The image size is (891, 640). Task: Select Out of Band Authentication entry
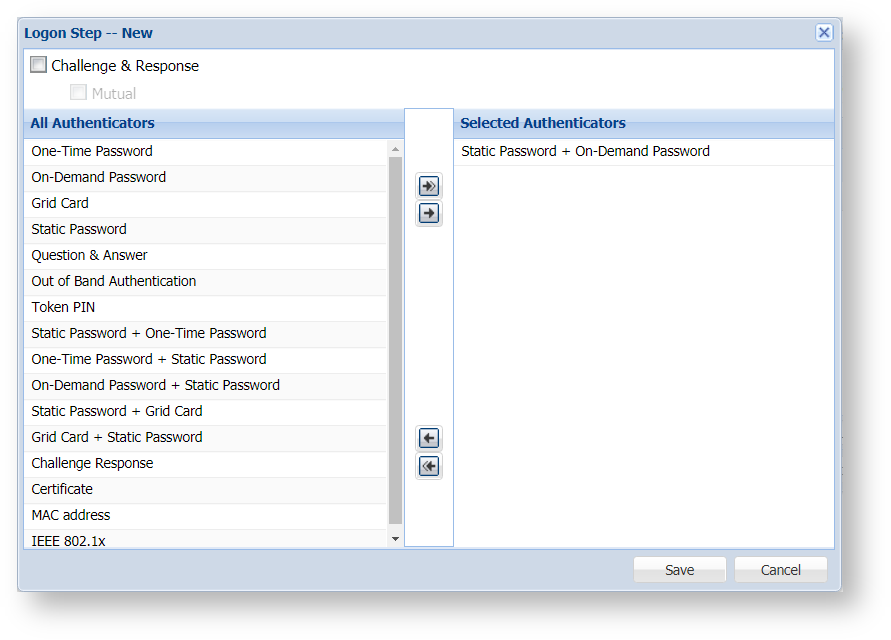pos(113,281)
